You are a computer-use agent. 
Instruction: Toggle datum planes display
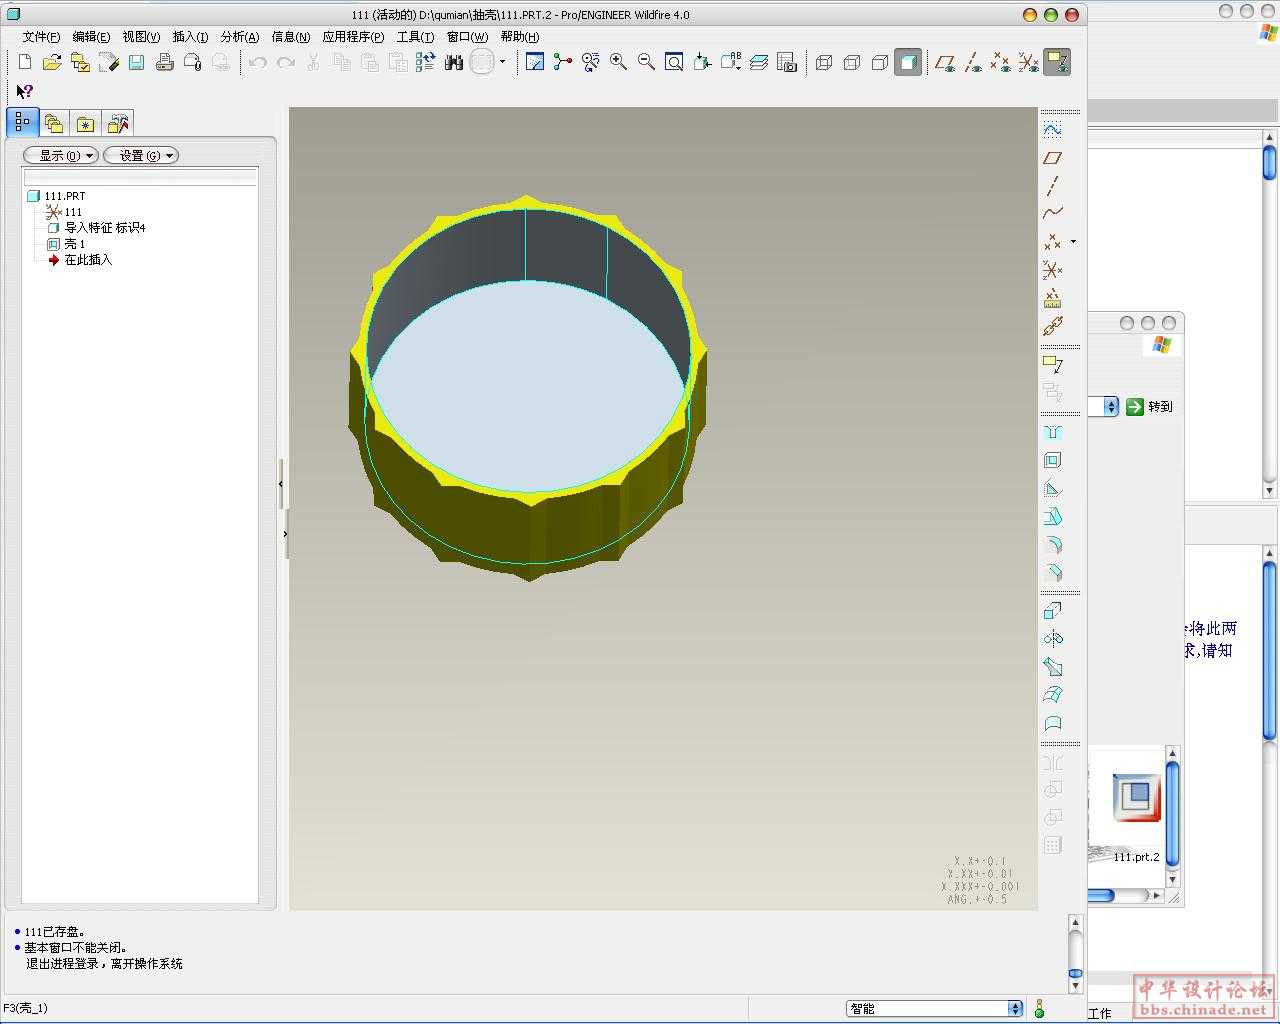coord(945,62)
